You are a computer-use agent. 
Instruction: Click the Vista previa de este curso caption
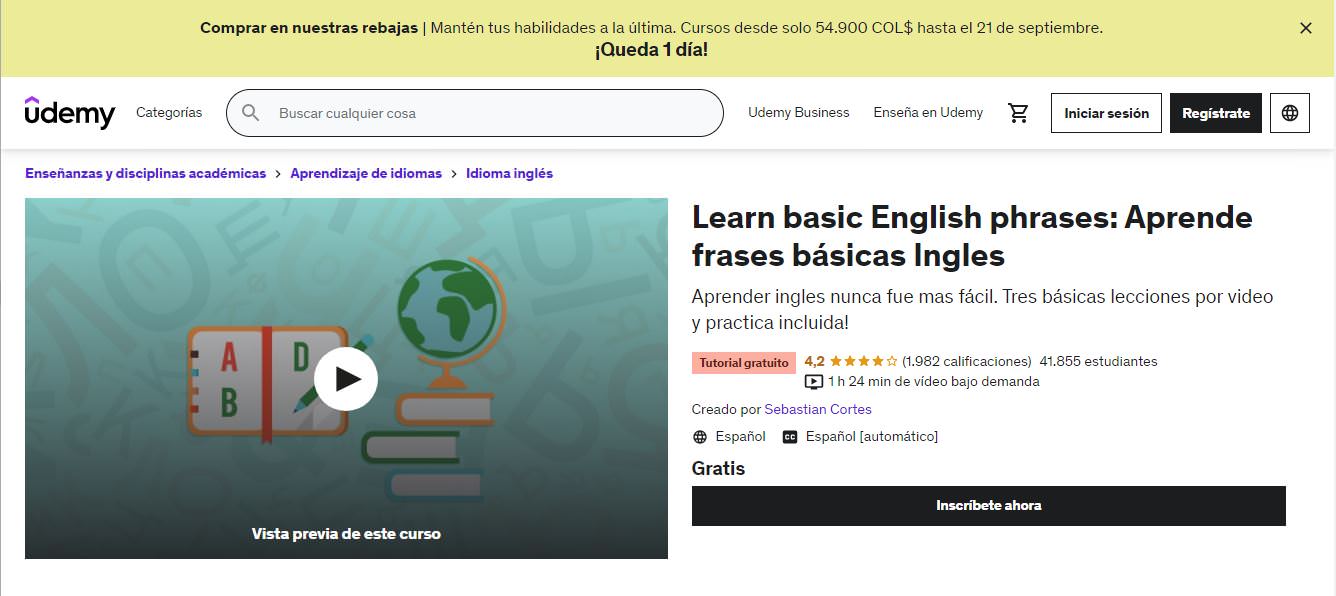pos(346,534)
